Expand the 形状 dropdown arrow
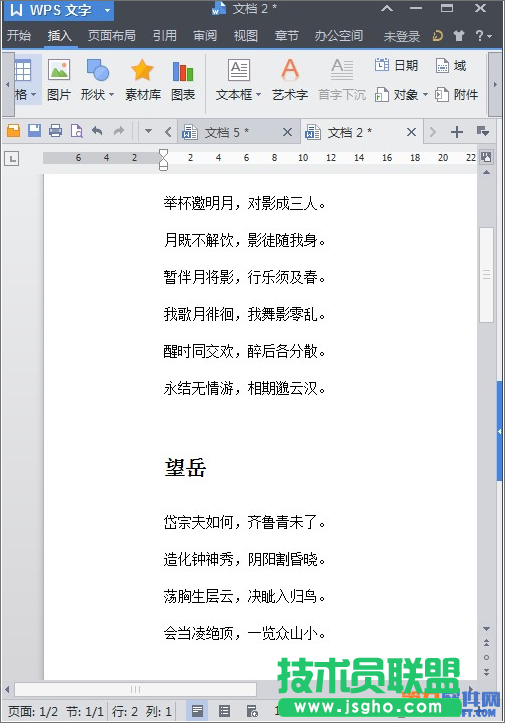 click(111, 95)
